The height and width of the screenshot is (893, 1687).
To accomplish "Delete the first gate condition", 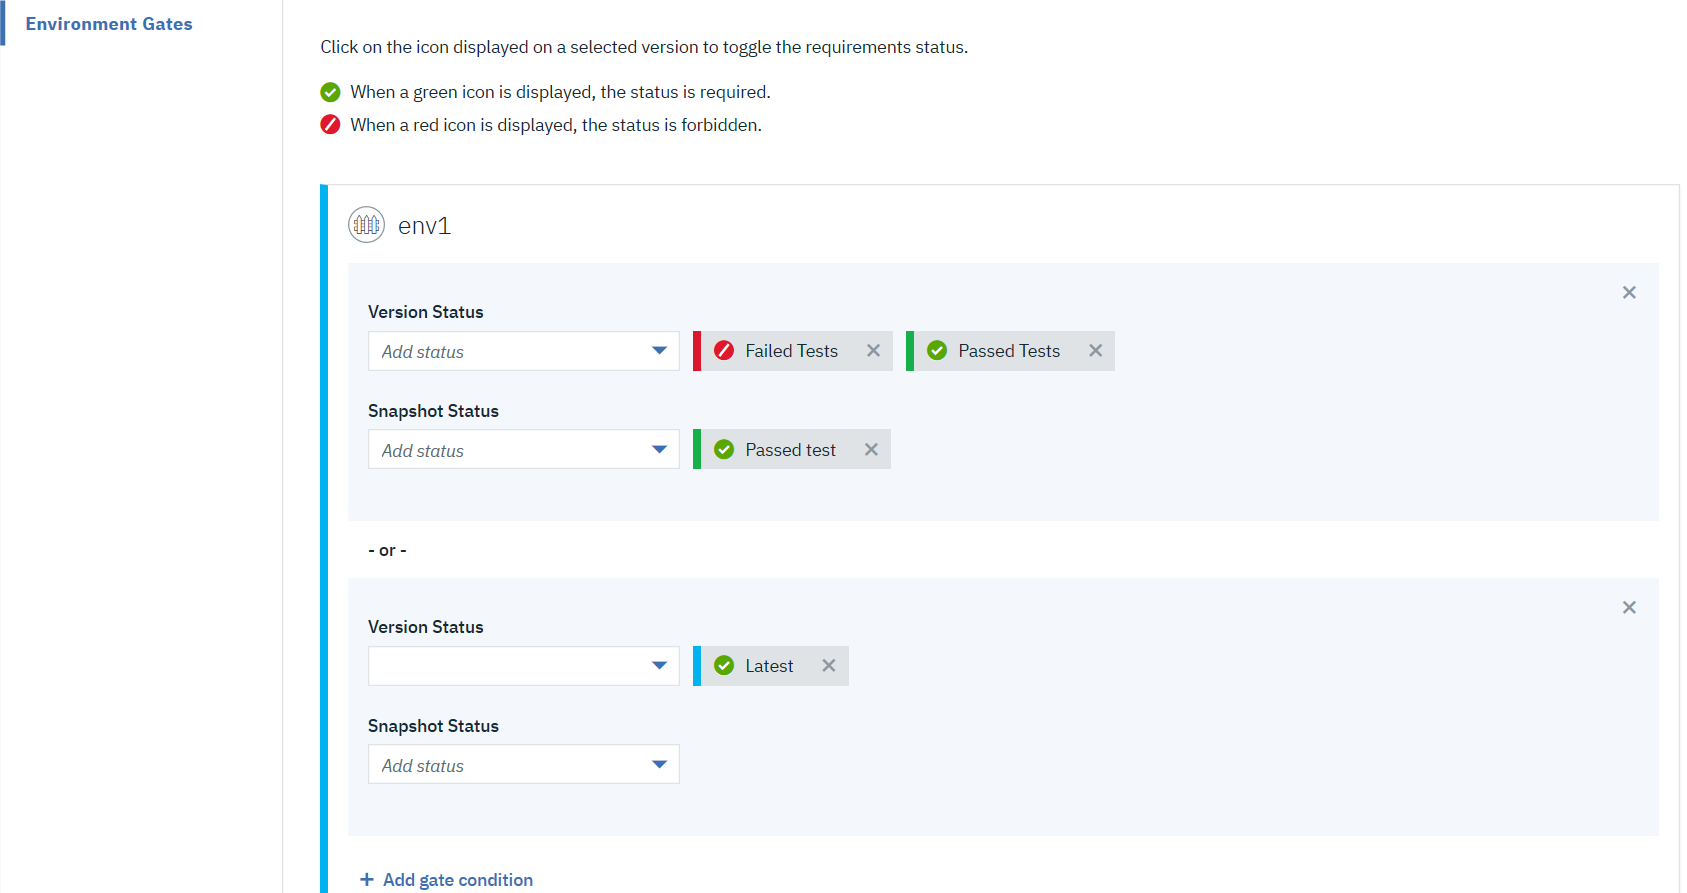I will pyautogui.click(x=1629, y=293).
